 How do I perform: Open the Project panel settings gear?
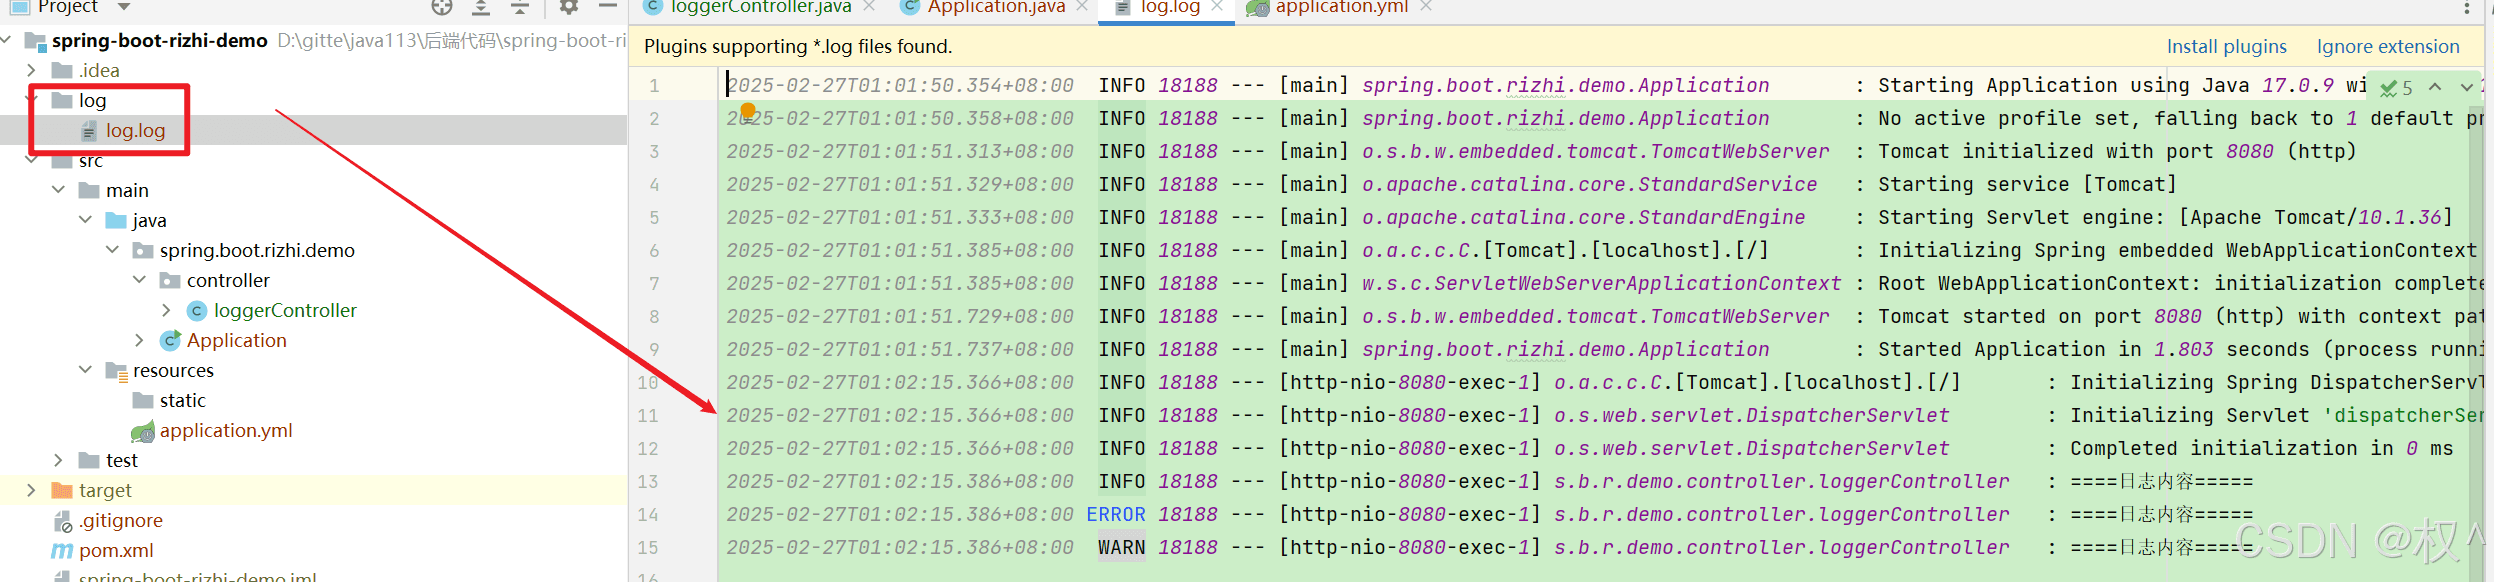(x=569, y=7)
